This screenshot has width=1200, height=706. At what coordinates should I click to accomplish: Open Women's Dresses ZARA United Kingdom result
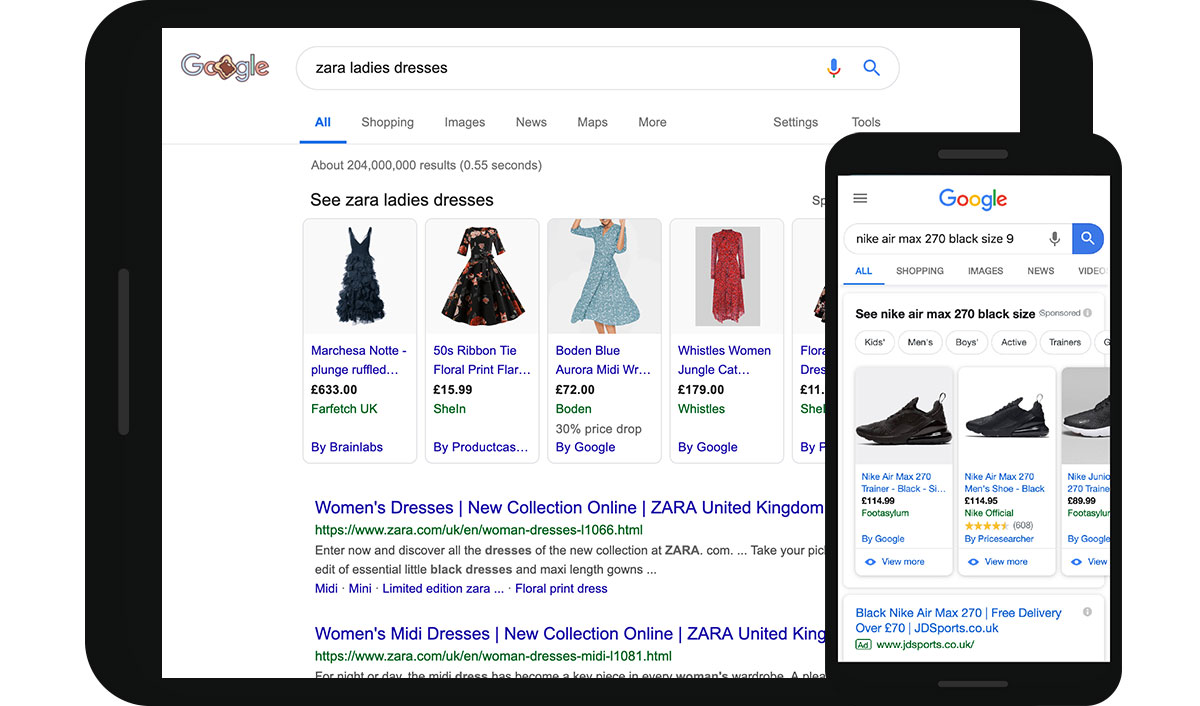[x=568, y=507]
